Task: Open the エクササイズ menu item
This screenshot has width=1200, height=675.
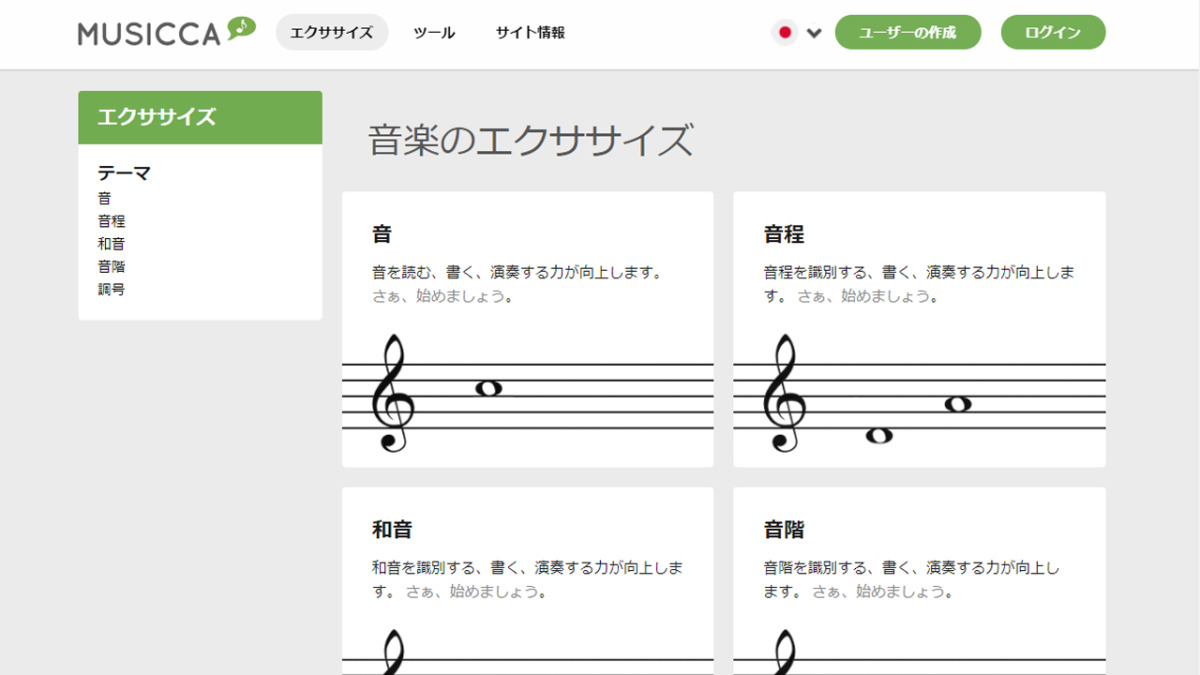Action: pos(332,32)
